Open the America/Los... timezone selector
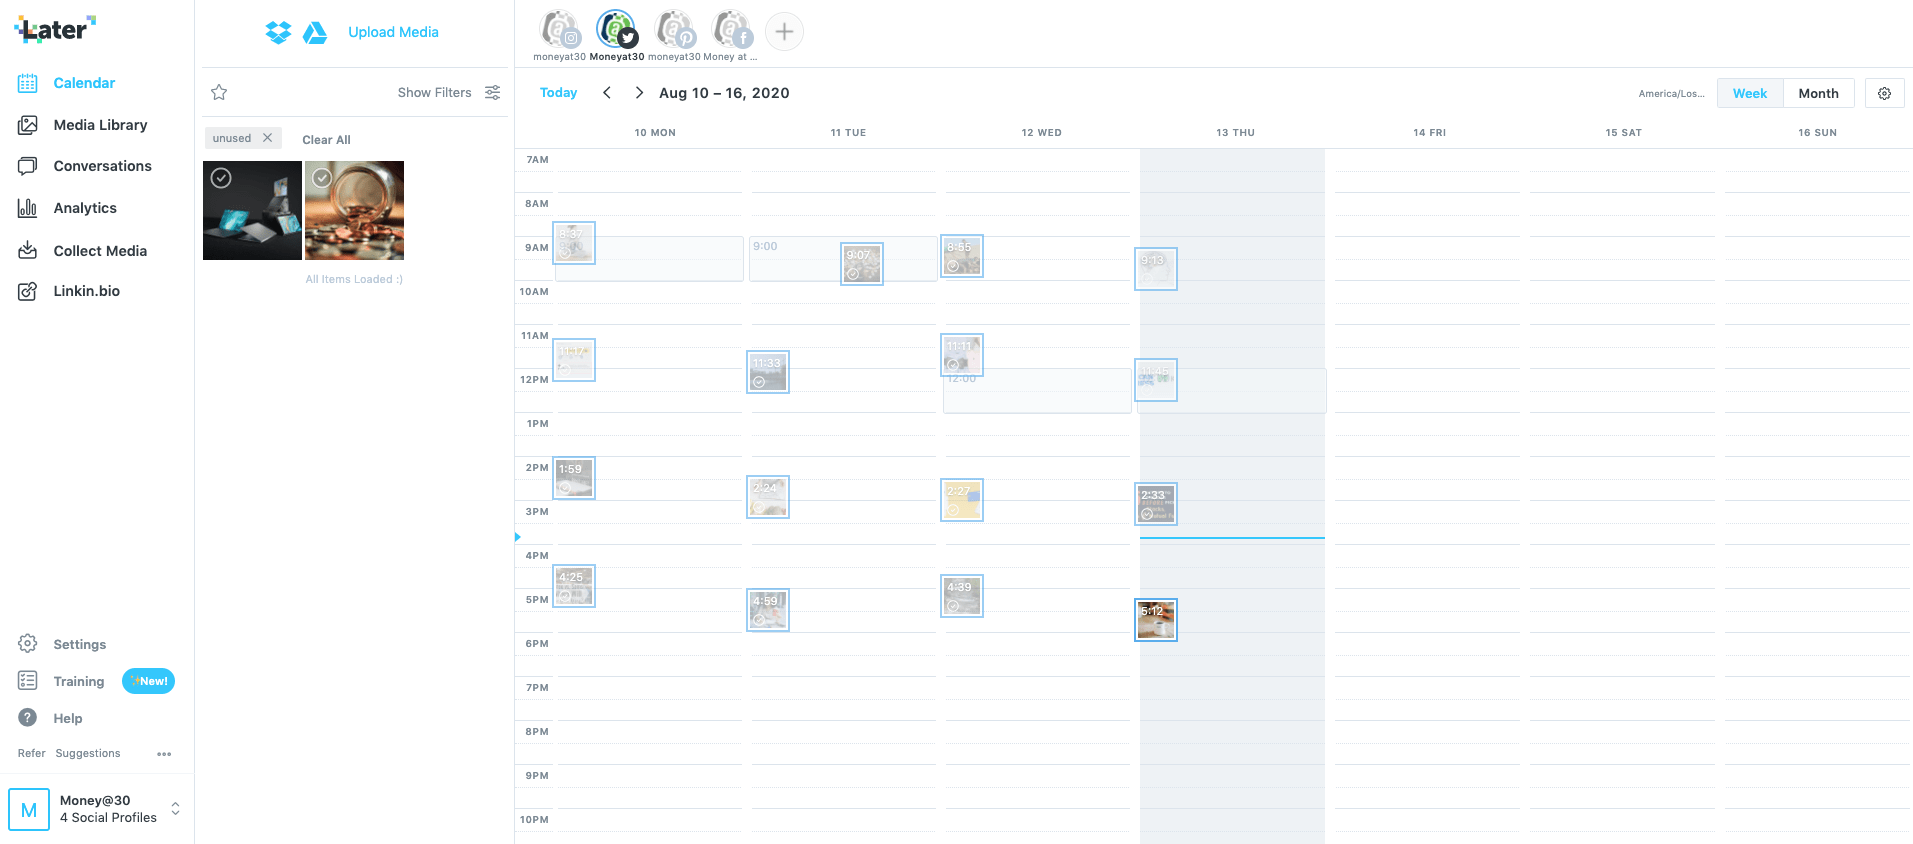 [x=1671, y=94]
